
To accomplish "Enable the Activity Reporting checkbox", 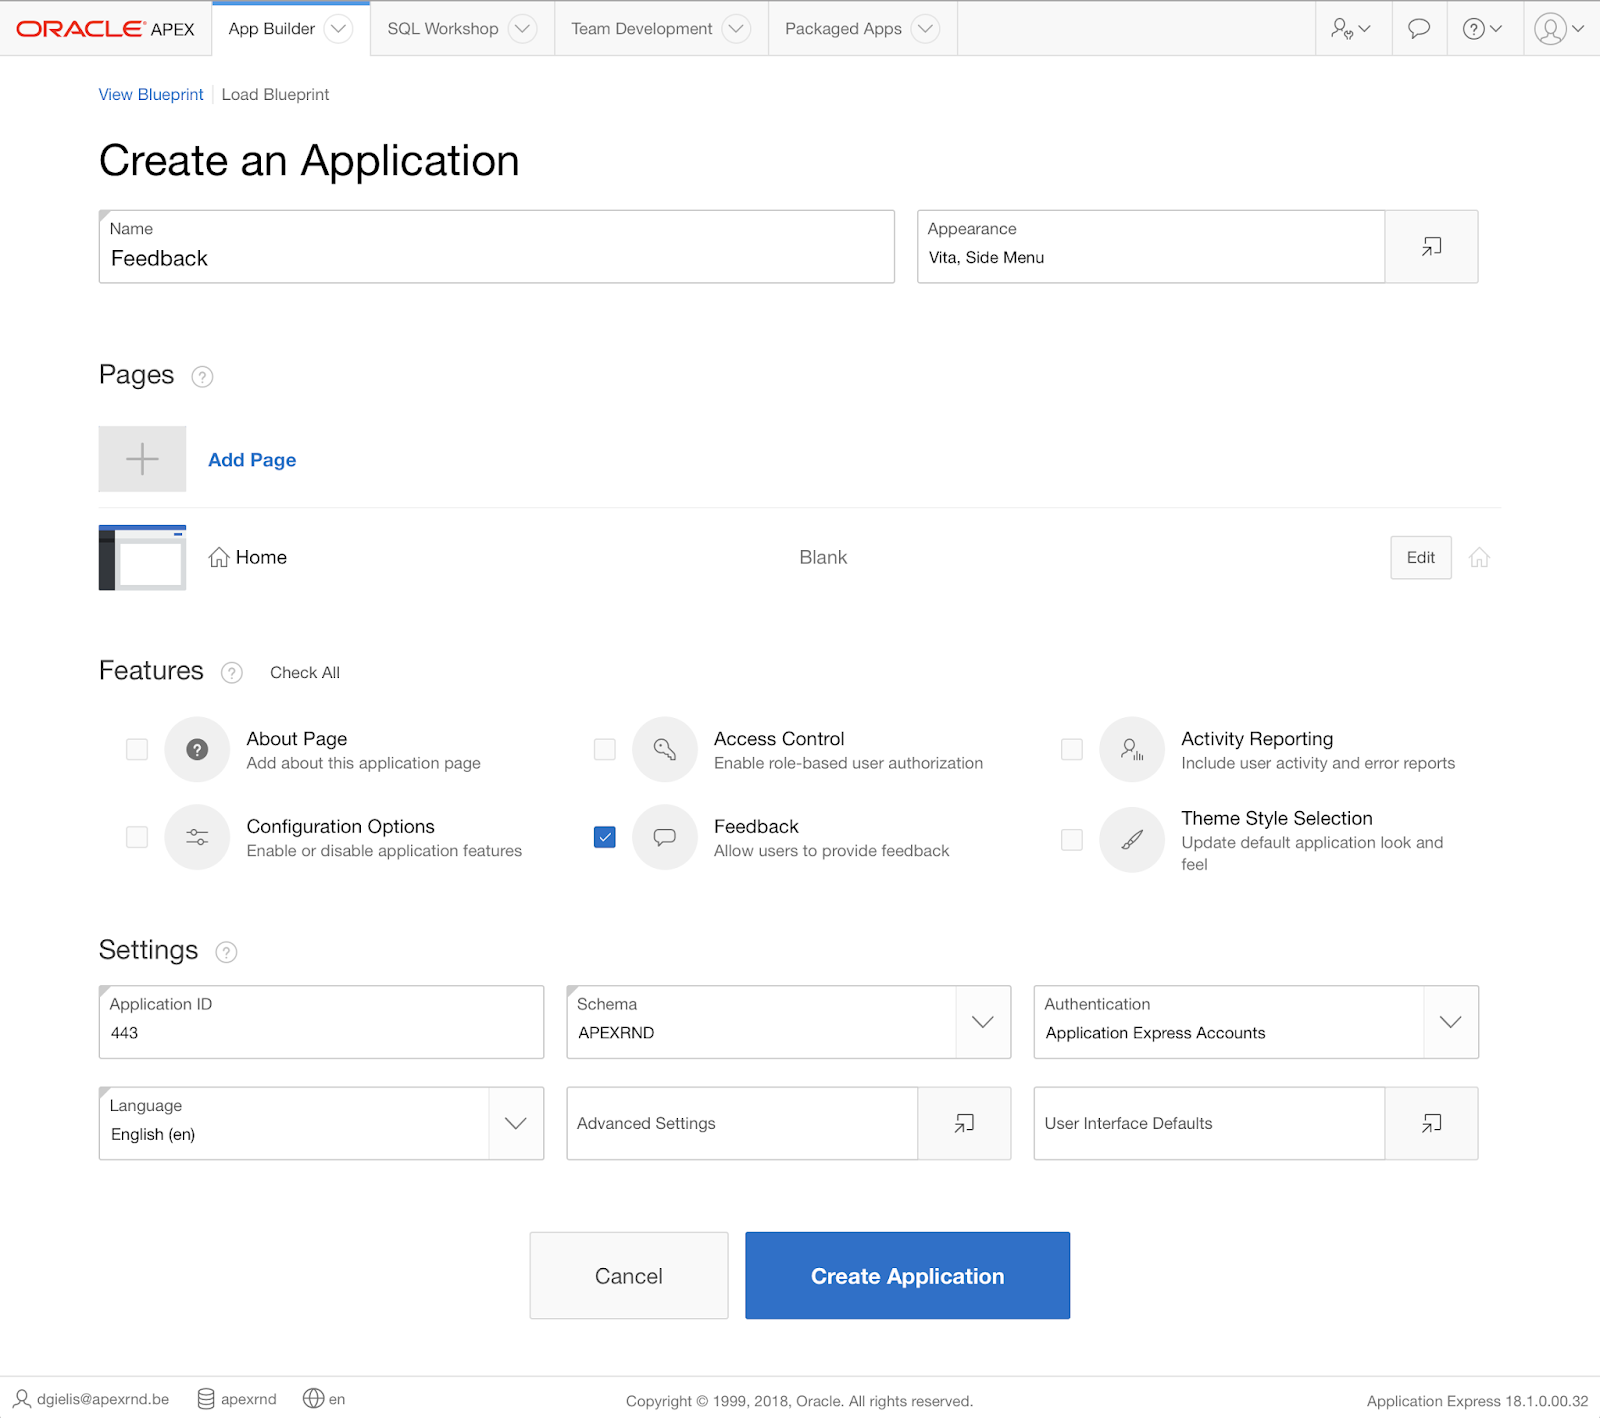I will (x=1072, y=749).
